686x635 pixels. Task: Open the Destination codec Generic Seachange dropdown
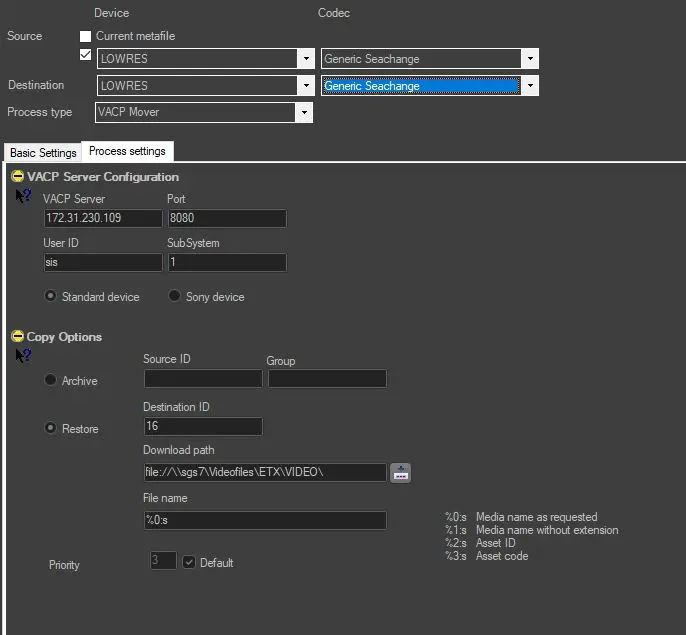[x=530, y=86]
